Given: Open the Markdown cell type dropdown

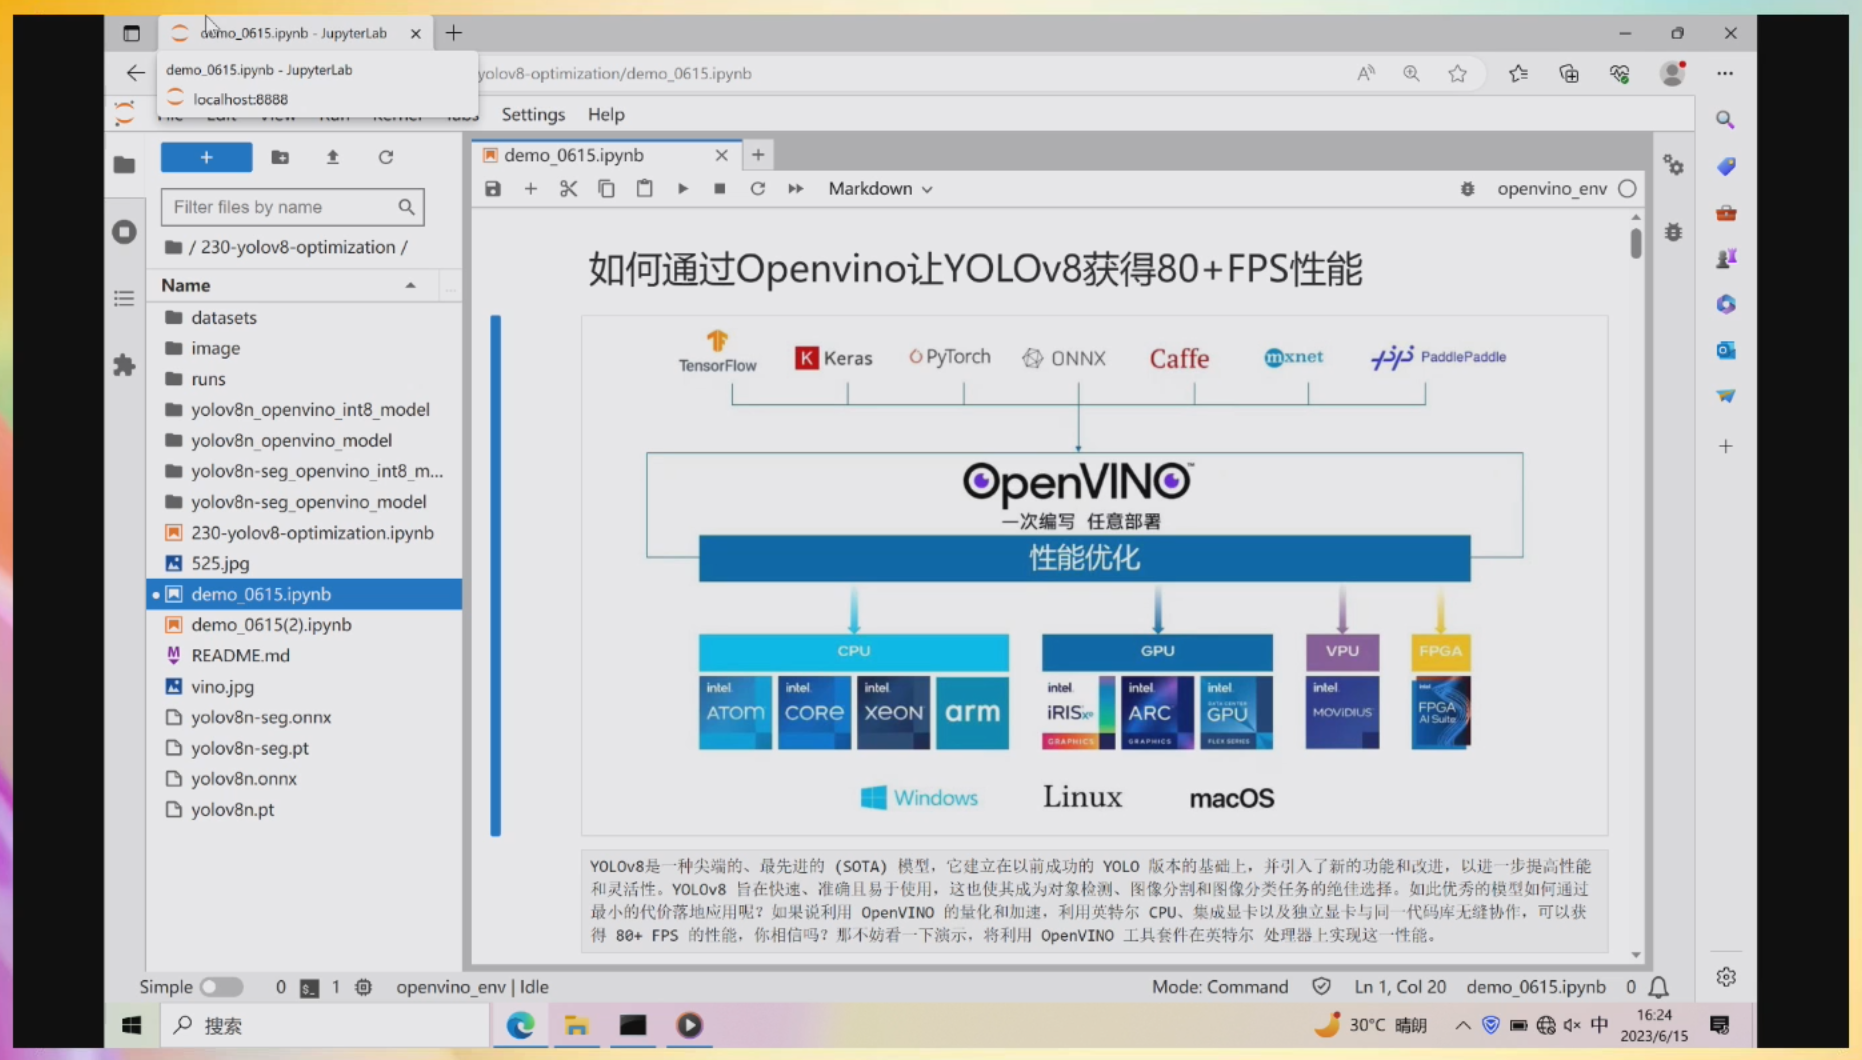Looking at the screenshot, I should pos(880,189).
